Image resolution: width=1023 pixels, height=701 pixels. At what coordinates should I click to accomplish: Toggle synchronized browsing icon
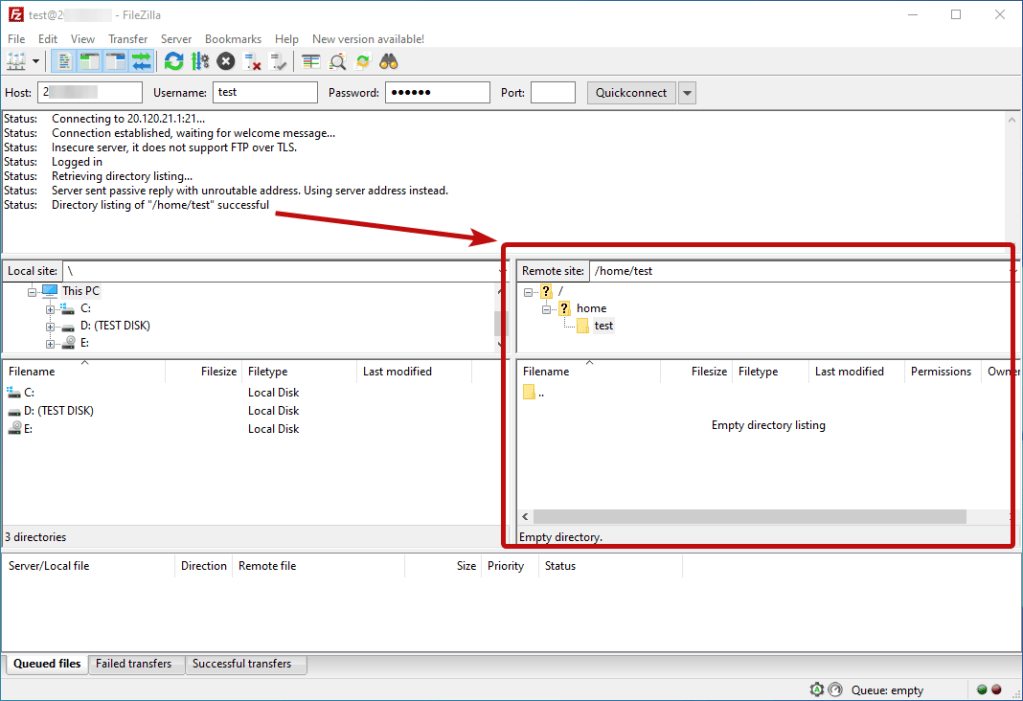[363, 62]
